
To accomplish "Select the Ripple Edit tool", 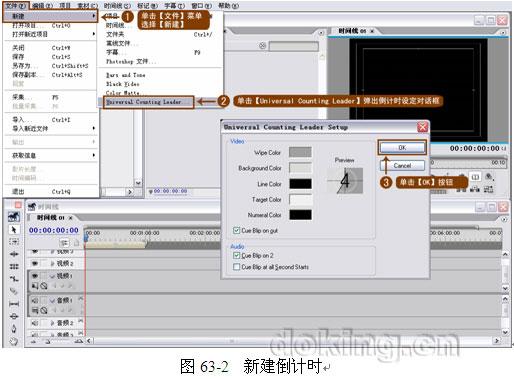I will [x=14, y=254].
